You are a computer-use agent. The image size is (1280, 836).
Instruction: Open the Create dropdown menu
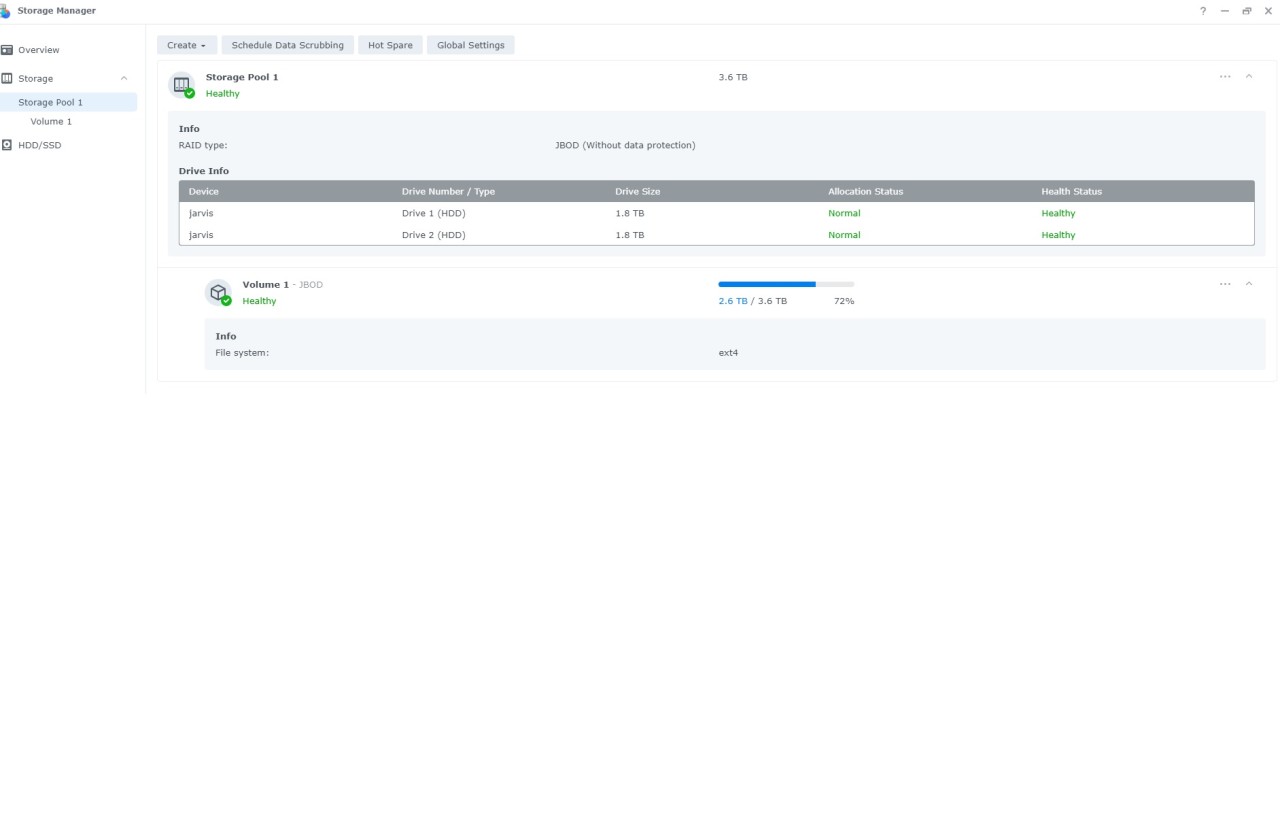pos(187,45)
